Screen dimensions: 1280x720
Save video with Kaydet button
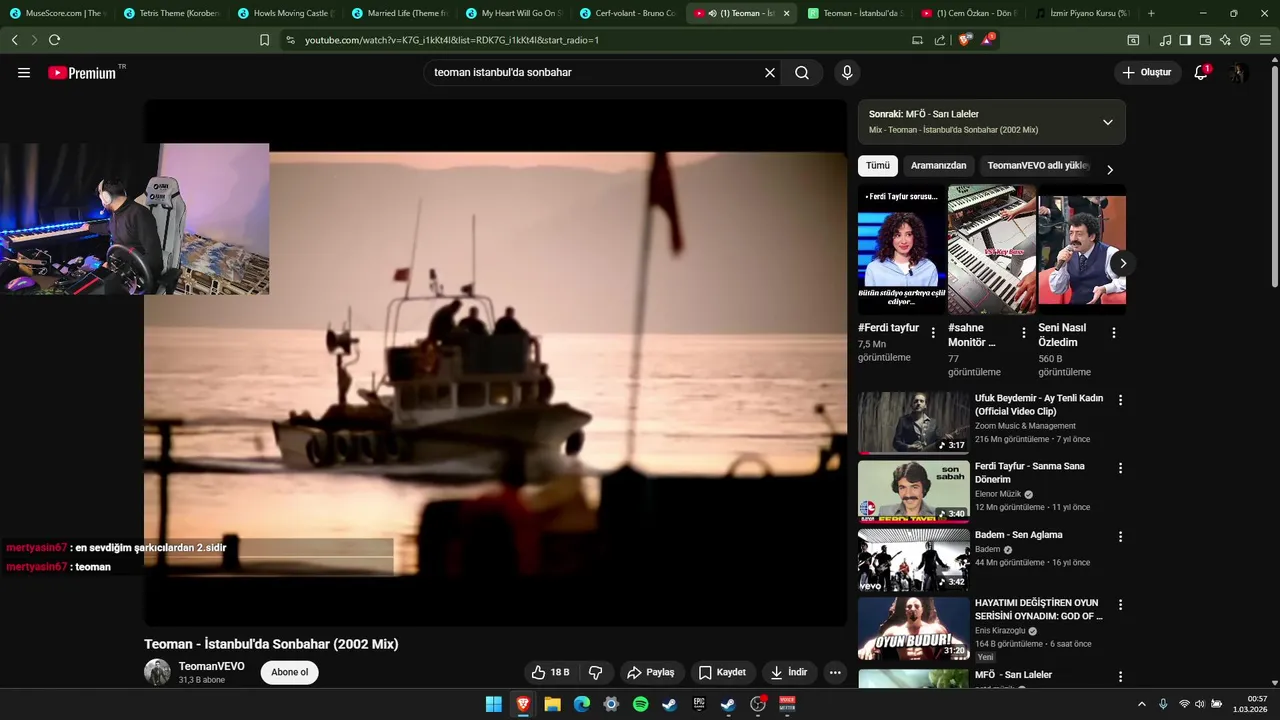pyautogui.click(x=722, y=673)
